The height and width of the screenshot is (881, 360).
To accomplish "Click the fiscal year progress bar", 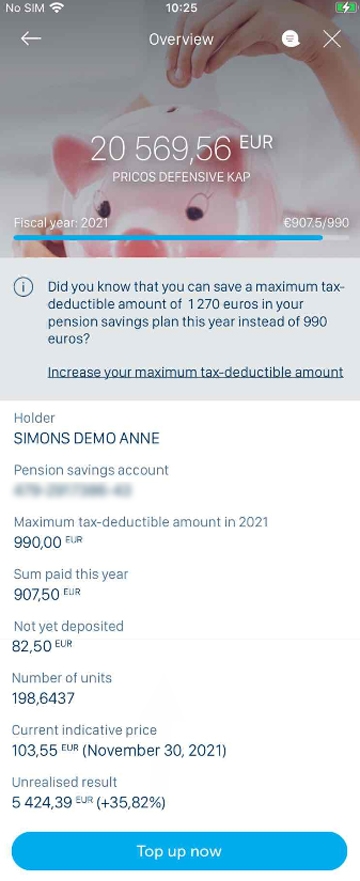I will tap(181, 238).
